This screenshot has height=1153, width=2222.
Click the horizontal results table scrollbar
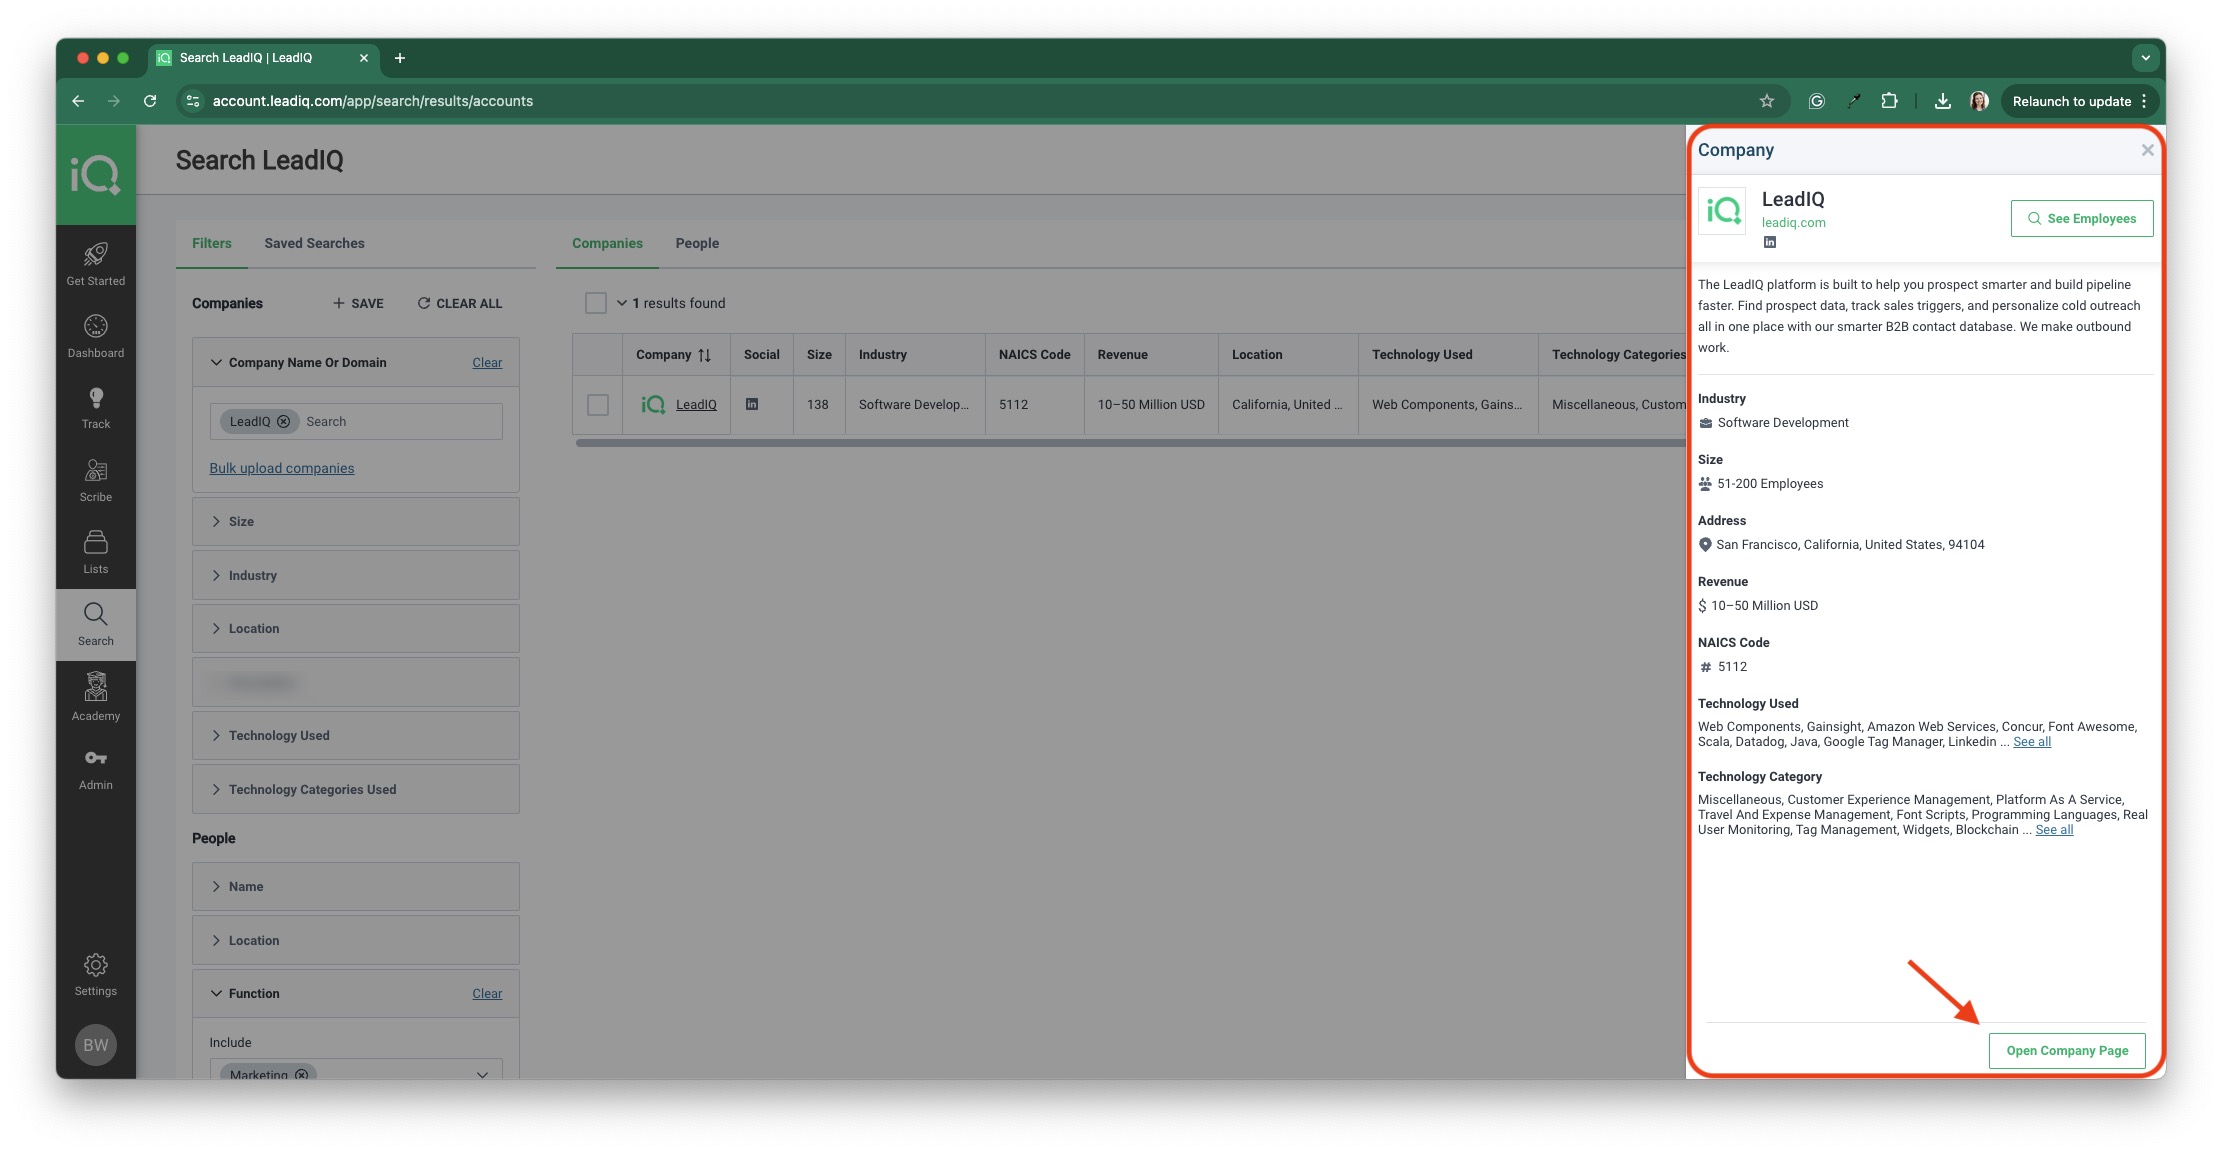1130,443
